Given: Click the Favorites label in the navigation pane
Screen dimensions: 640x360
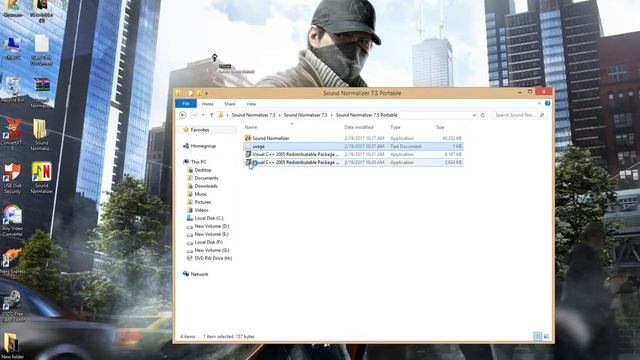Looking at the screenshot, I should [x=200, y=130].
